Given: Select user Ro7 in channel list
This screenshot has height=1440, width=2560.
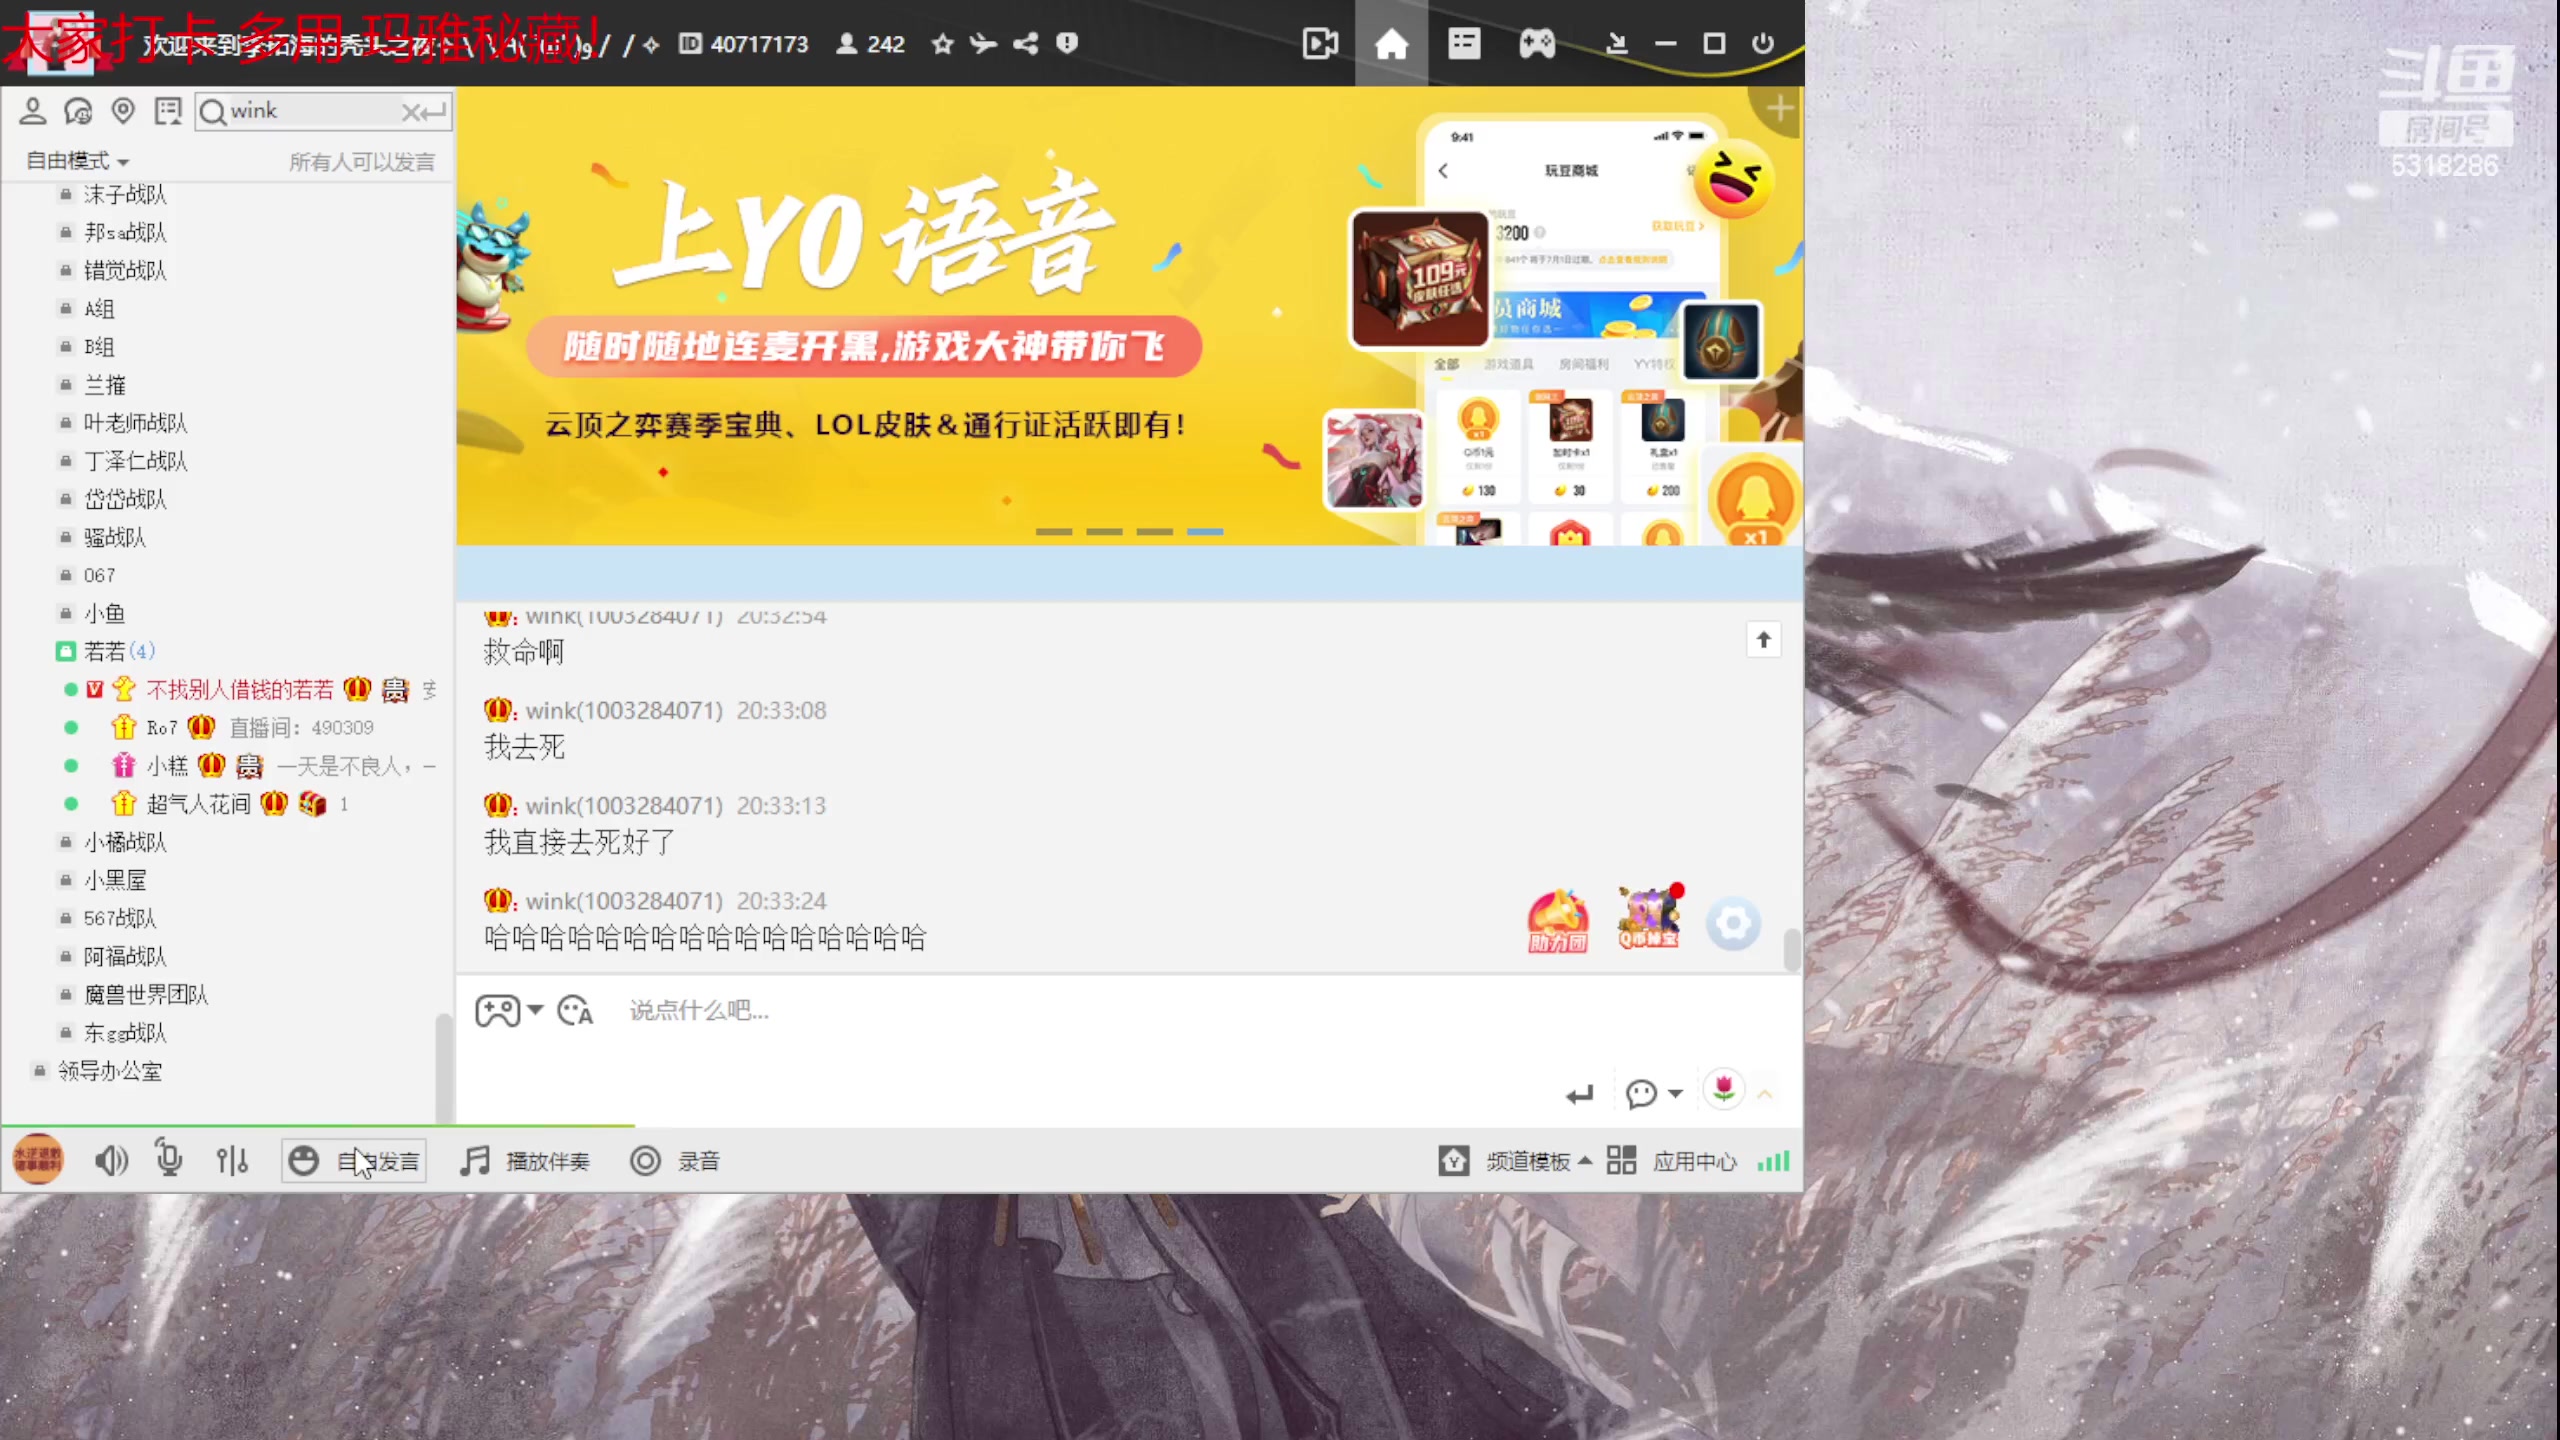Looking at the screenshot, I should (x=162, y=728).
